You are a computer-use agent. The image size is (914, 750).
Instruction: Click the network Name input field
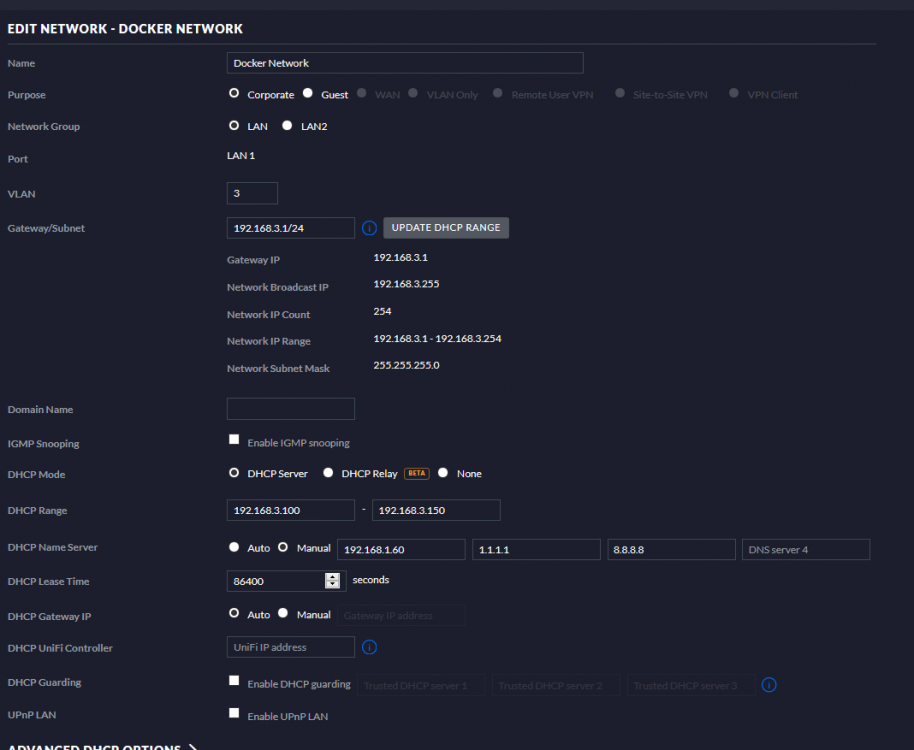click(x=405, y=63)
